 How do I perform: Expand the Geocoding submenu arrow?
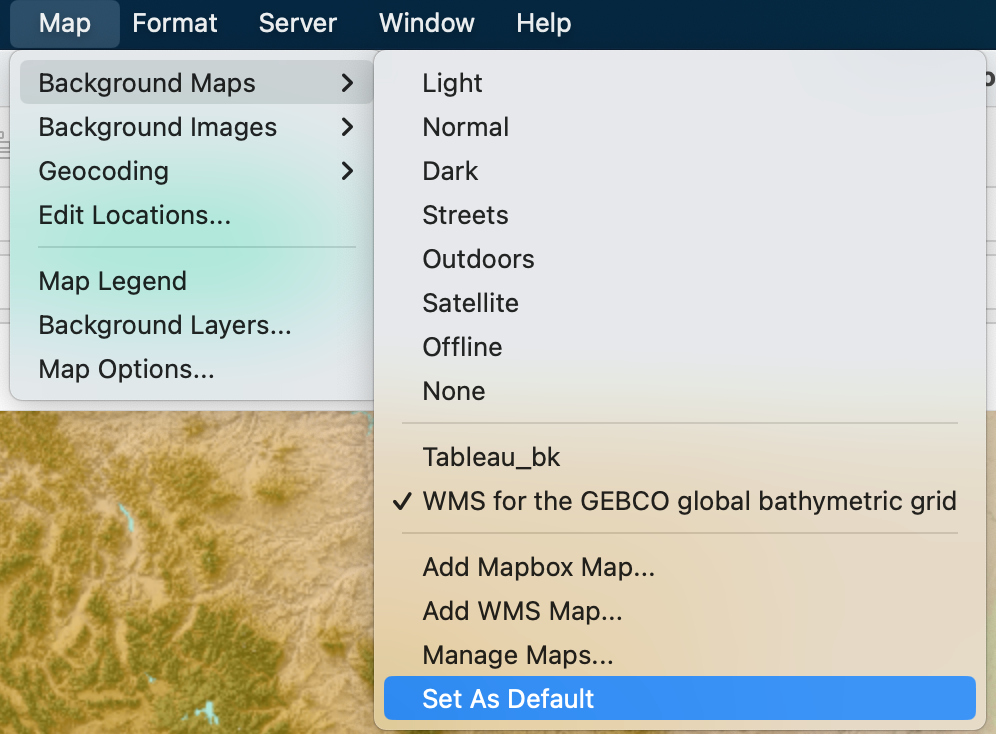click(347, 171)
